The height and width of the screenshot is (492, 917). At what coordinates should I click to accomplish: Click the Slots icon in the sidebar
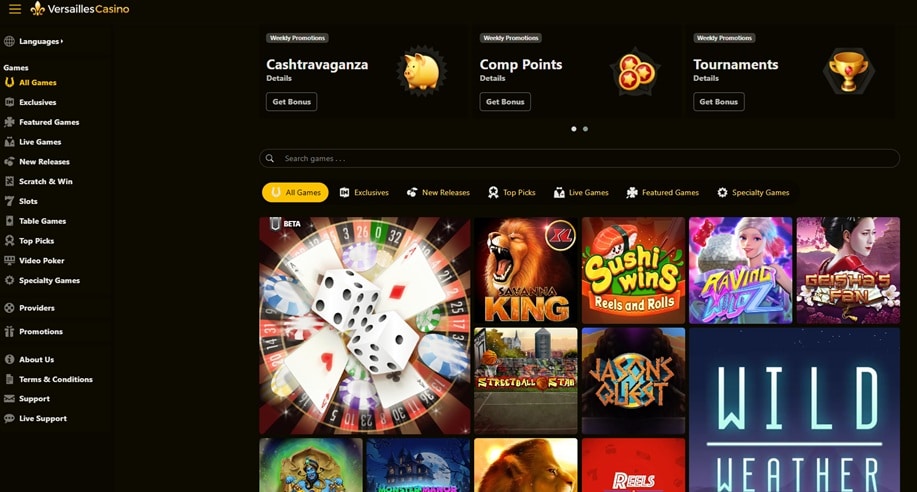pos(9,201)
